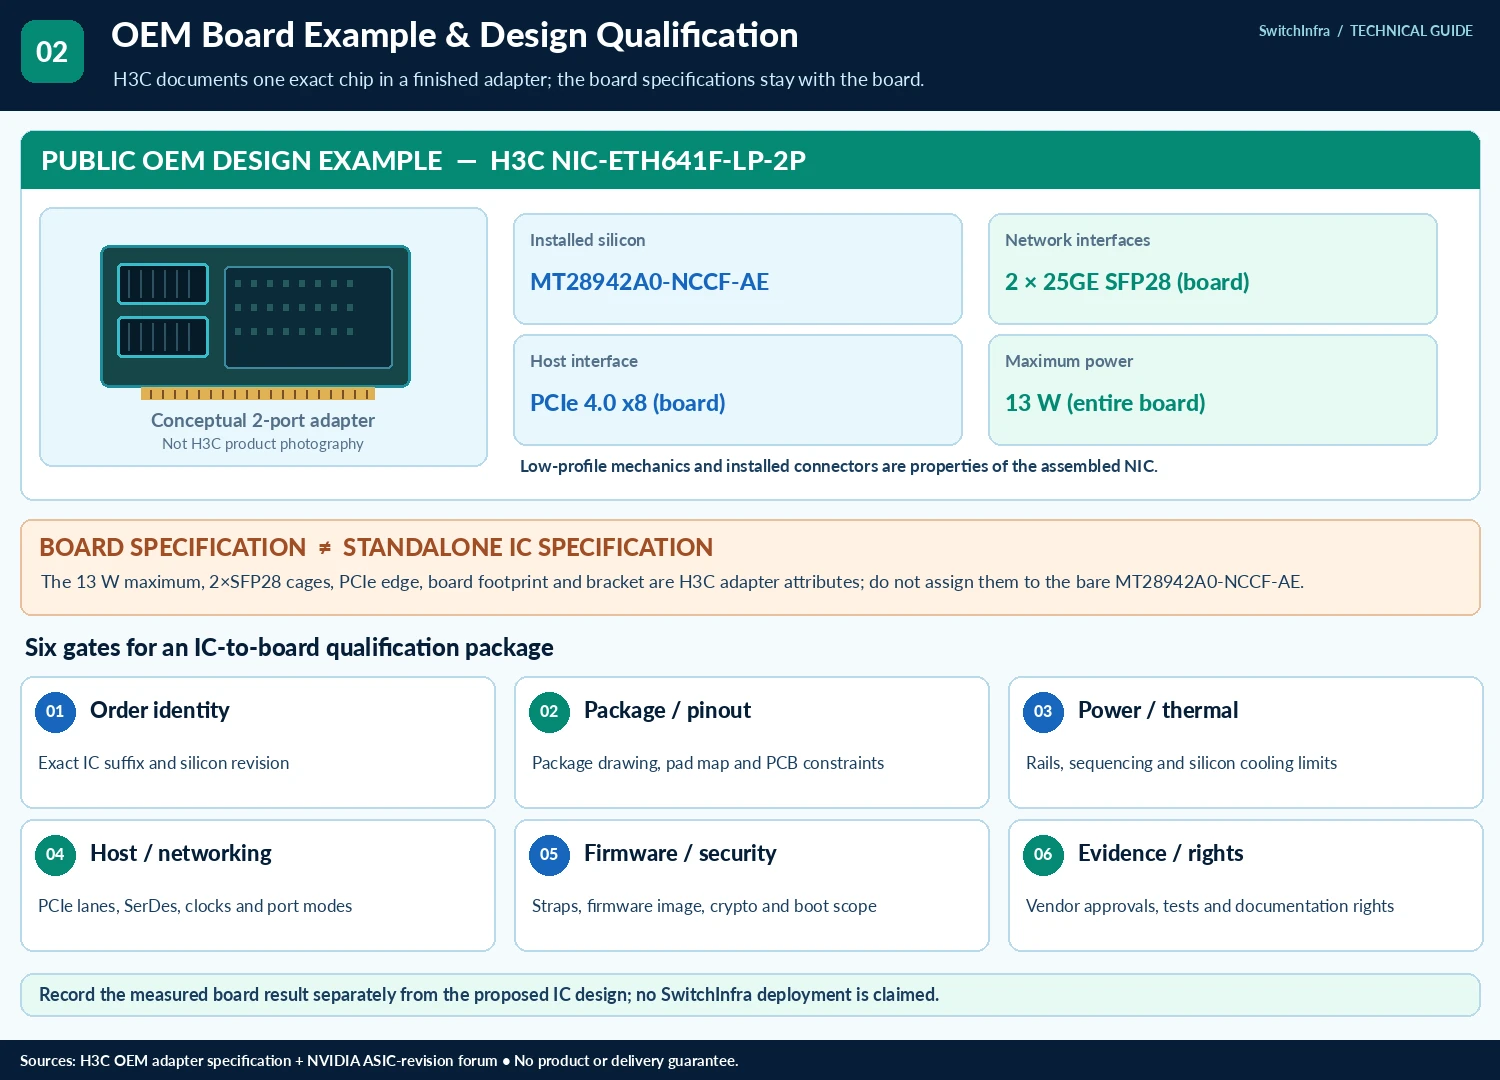Click 'Six gates for an IC-to-board qualification package'
This screenshot has height=1080, width=1500.
289,648
